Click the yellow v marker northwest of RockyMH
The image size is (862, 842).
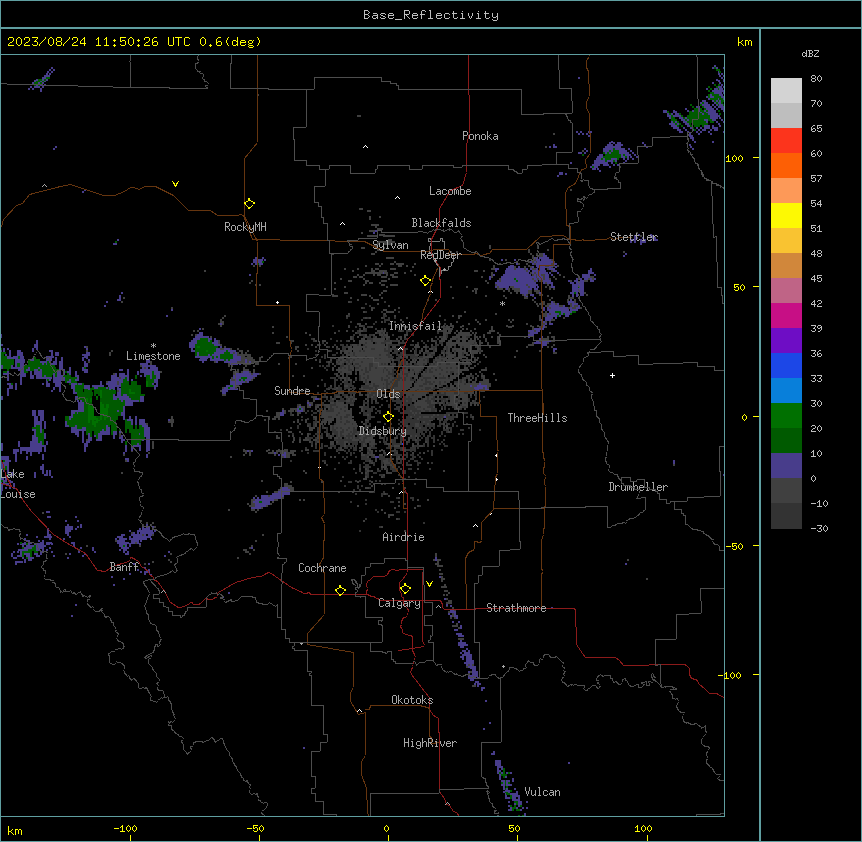click(175, 184)
